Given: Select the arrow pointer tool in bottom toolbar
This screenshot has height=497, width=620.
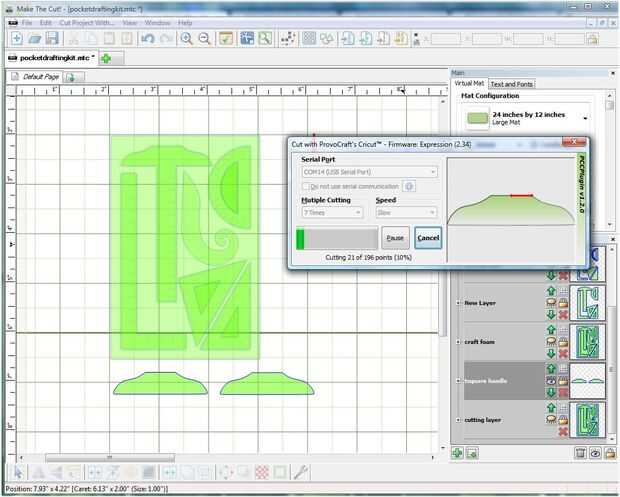Looking at the screenshot, I should [18, 472].
